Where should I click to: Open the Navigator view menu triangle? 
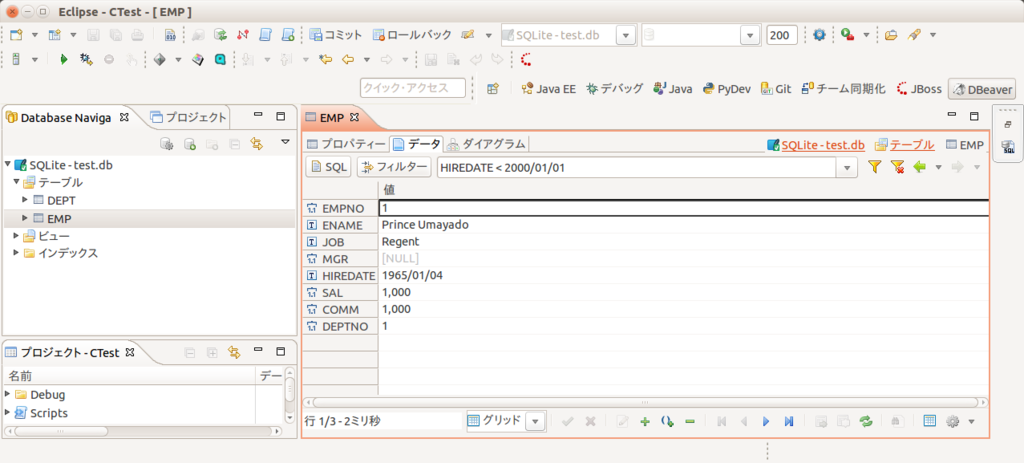pyautogui.click(x=285, y=142)
